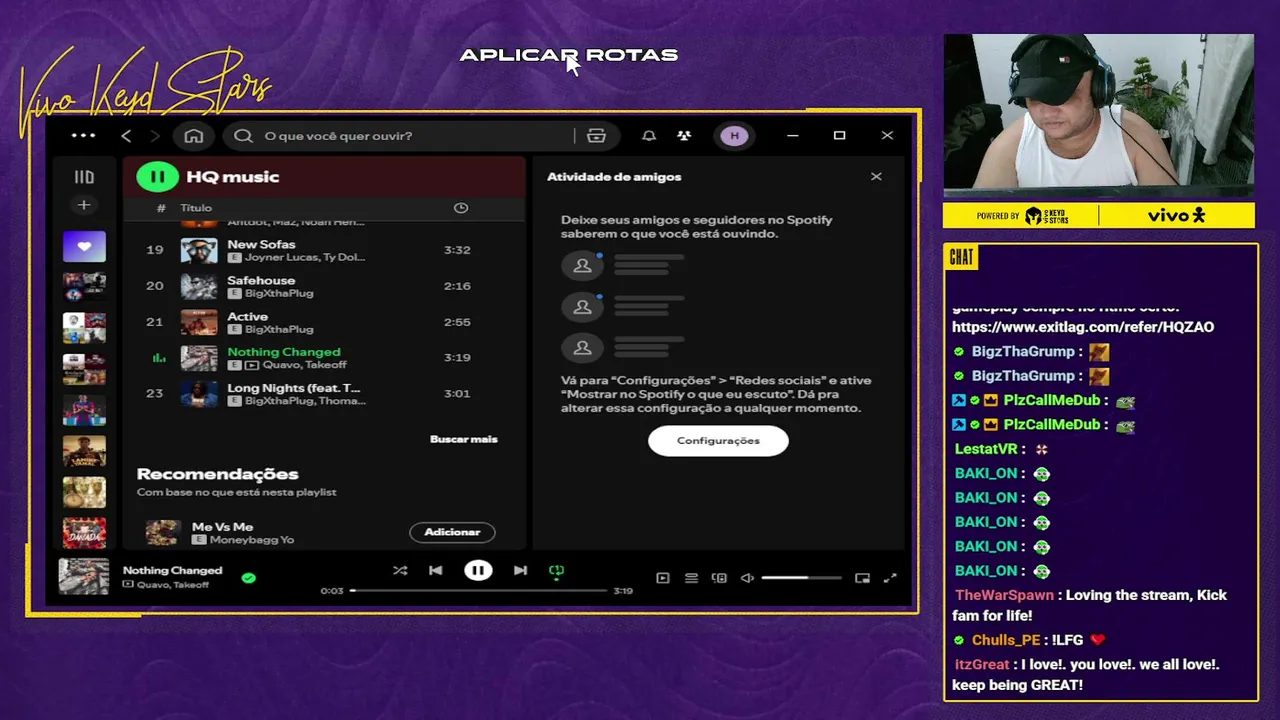This screenshot has height=720, width=1280.
Task: Open the queue icon
Action: tap(691, 578)
